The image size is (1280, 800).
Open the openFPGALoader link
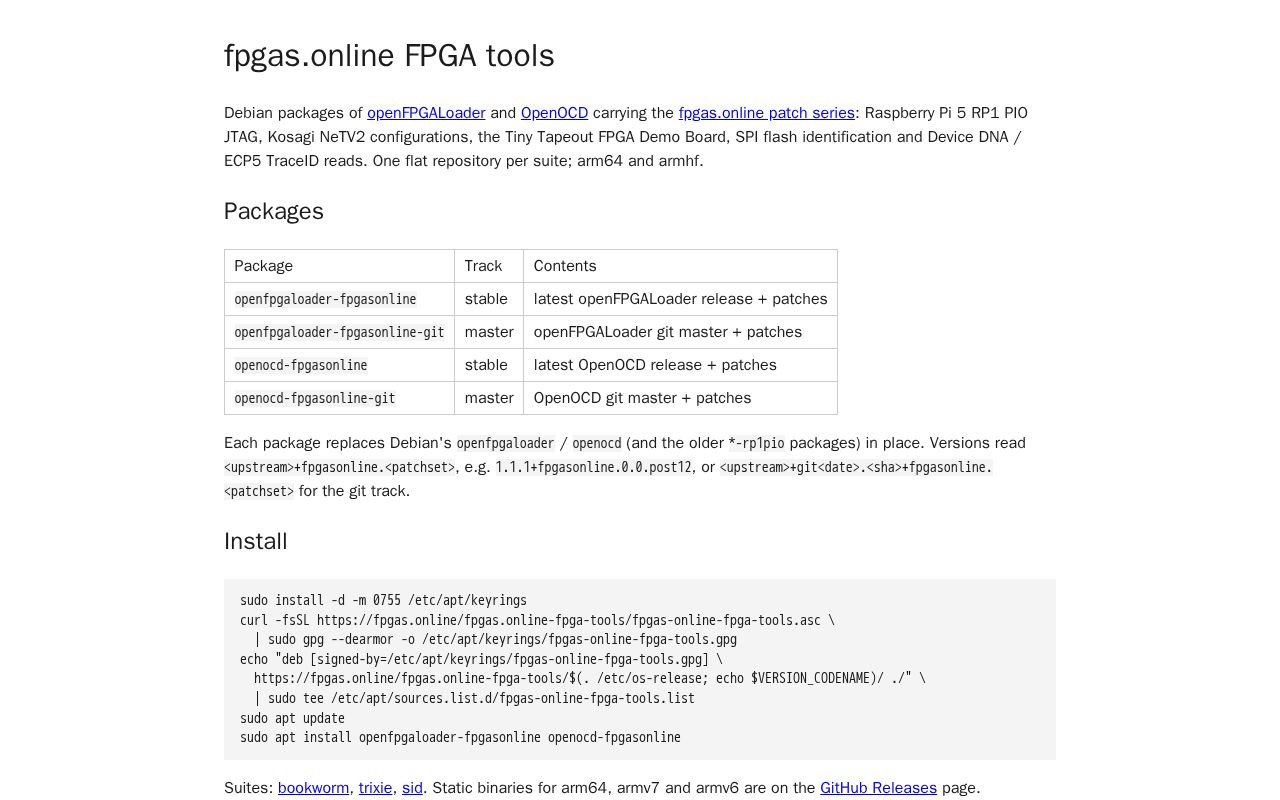coord(426,113)
